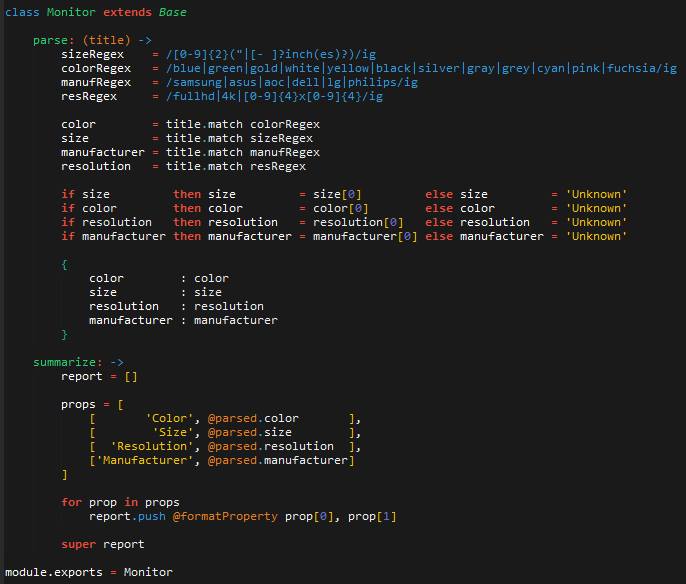Click the 'Manufacturer' string in props array

coord(145,460)
